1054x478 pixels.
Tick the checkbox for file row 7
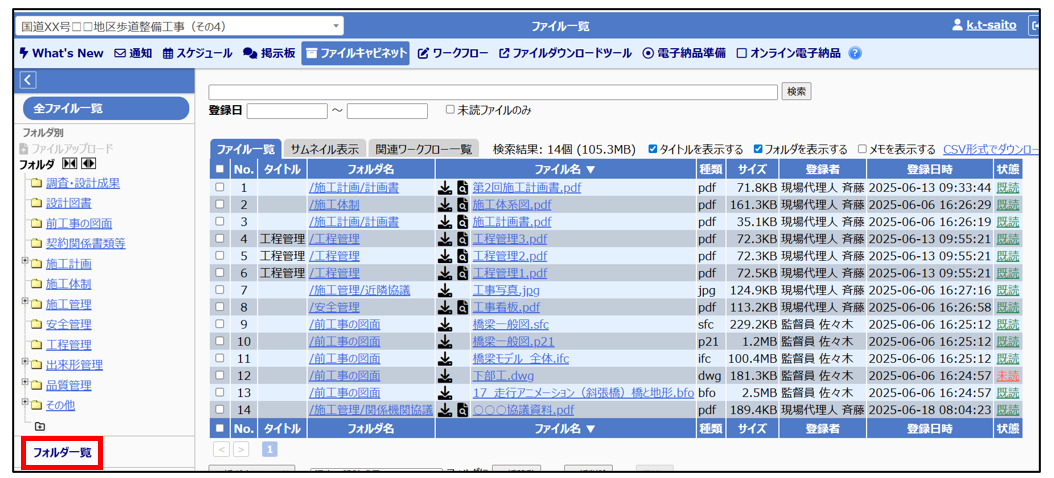[x=219, y=290]
